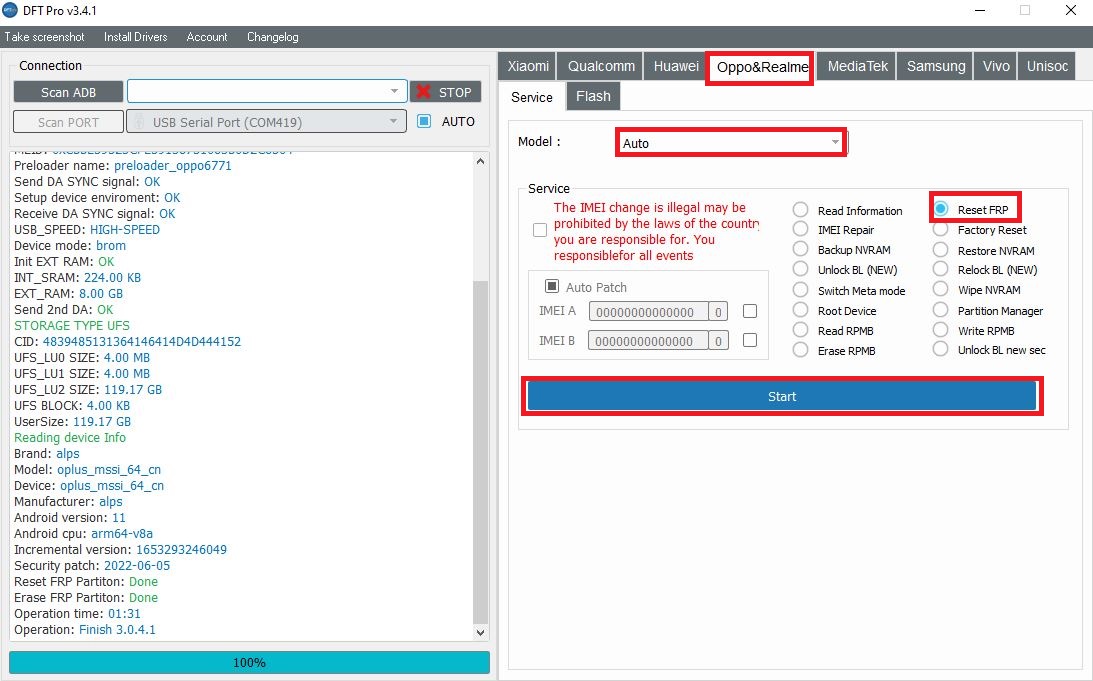Select the Wipe NVRAM option
Screen dimensions: 1093x681
(940, 289)
